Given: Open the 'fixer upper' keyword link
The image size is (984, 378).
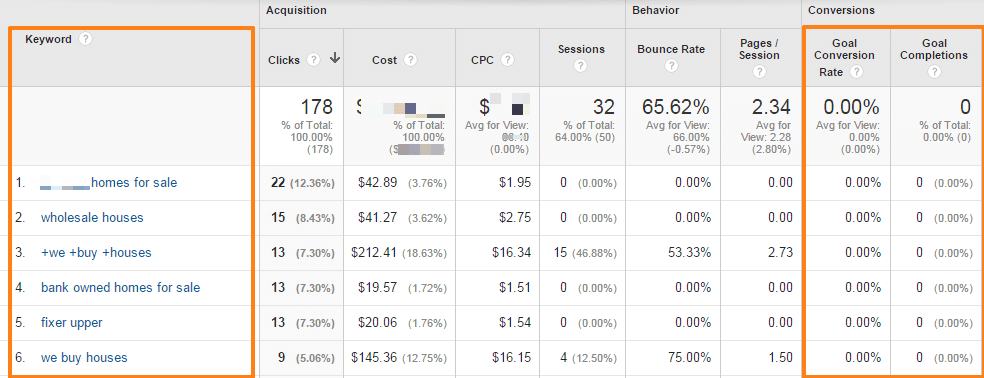Looking at the screenshot, I should tap(72, 323).
